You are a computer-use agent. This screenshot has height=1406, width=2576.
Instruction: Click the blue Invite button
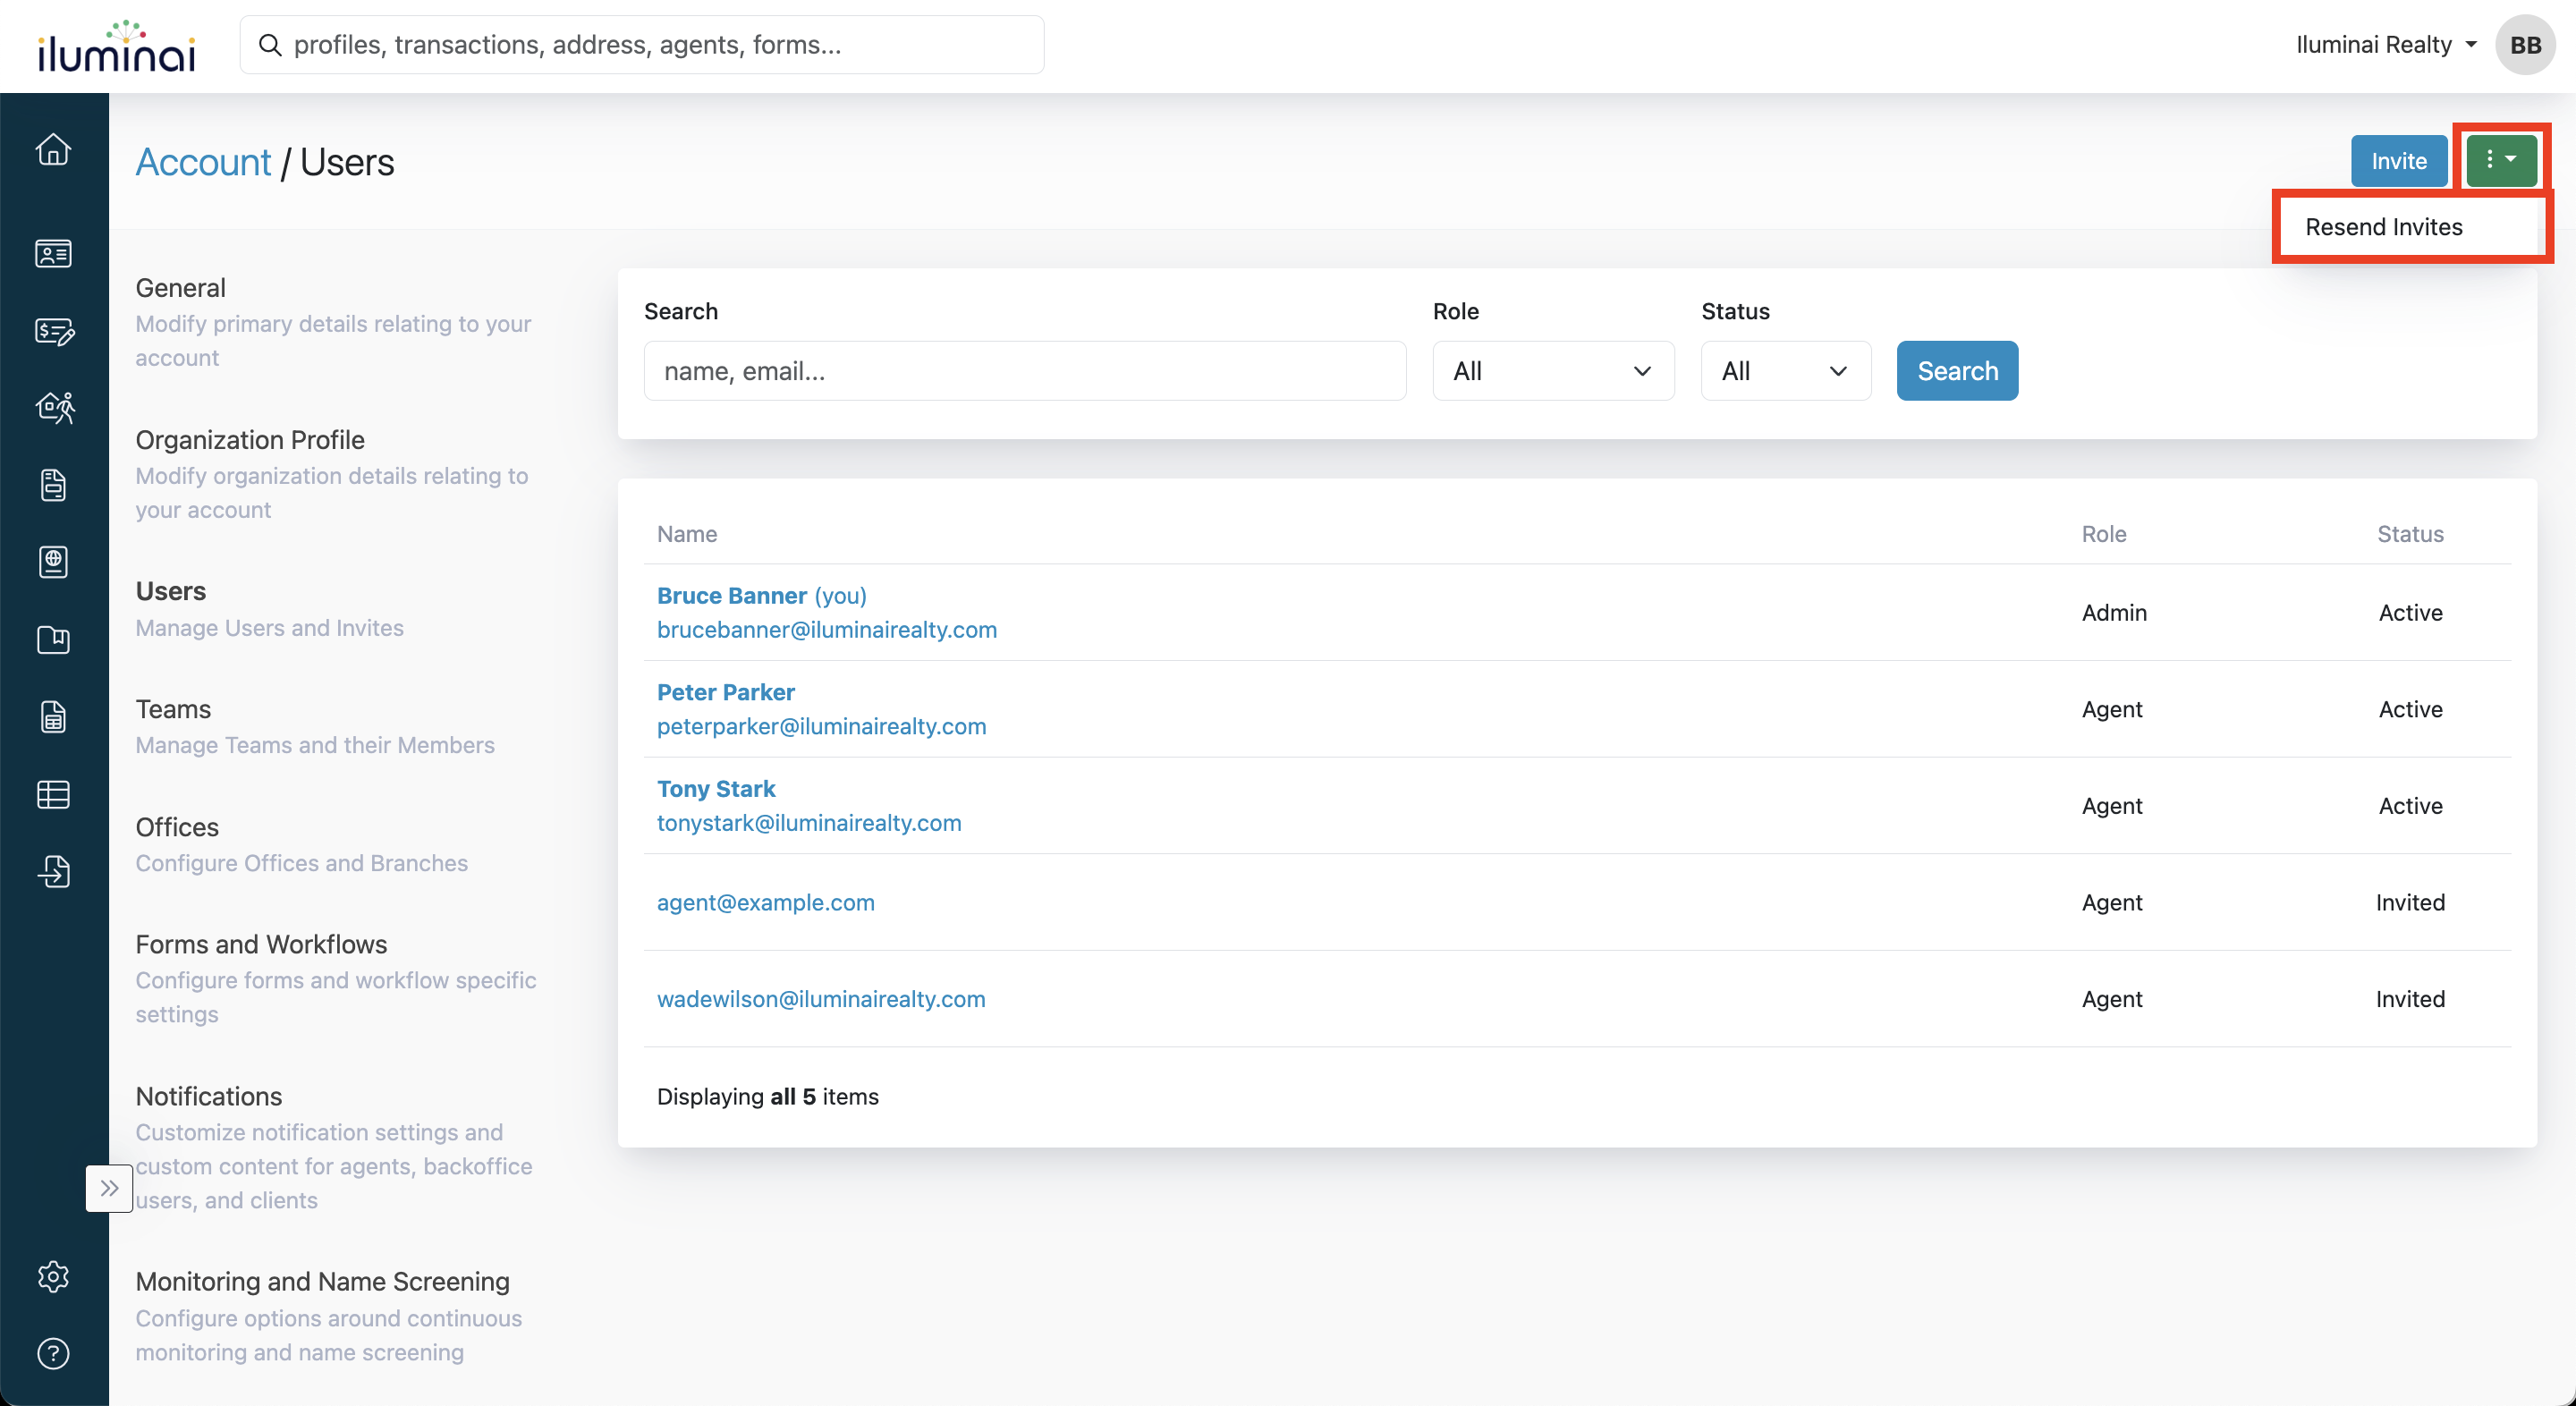tap(2398, 161)
